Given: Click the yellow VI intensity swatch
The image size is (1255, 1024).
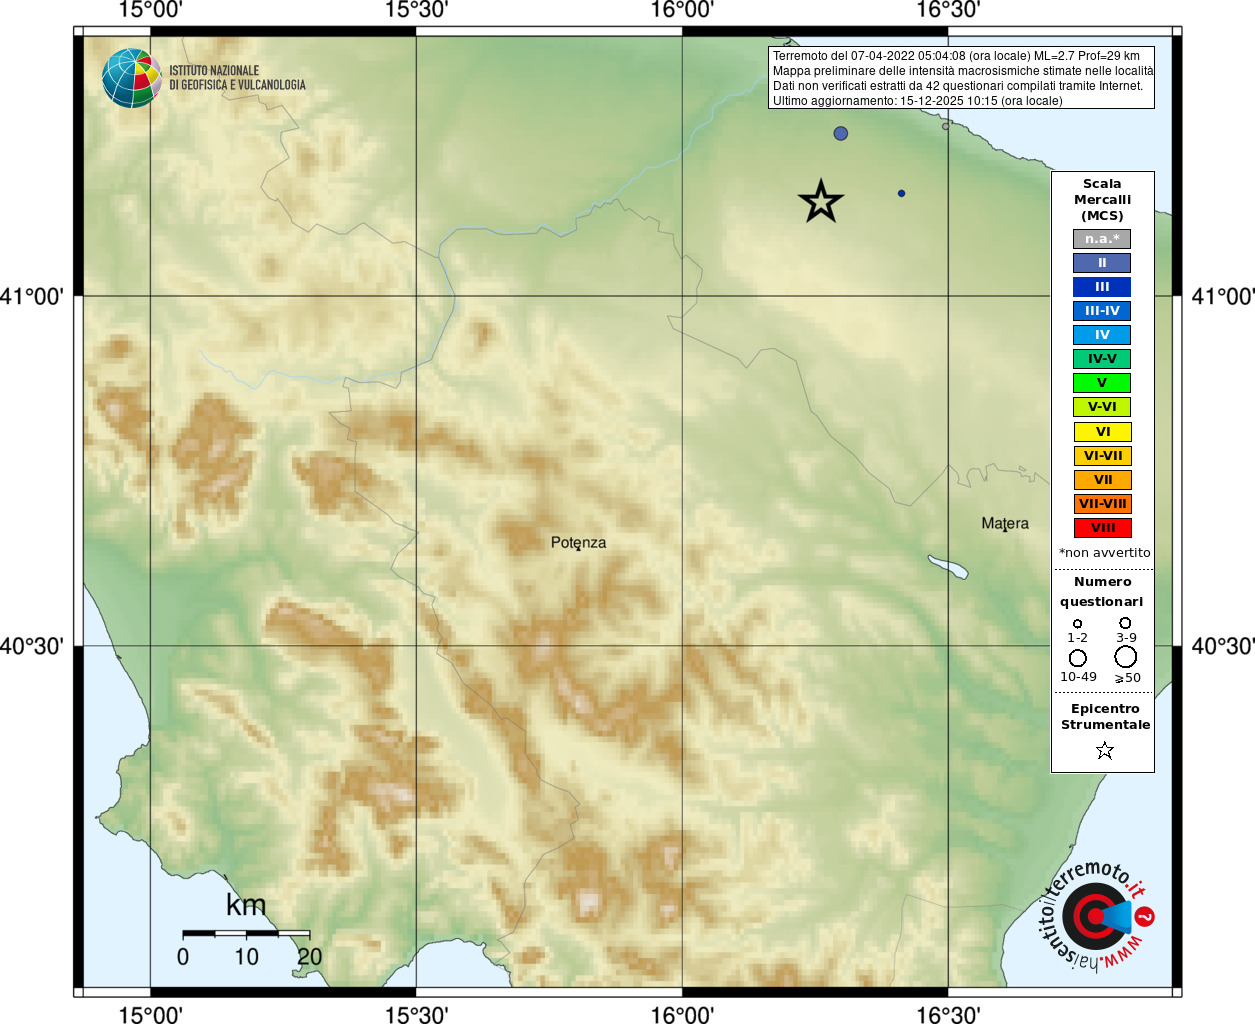Looking at the screenshot, I should 1102,432.
